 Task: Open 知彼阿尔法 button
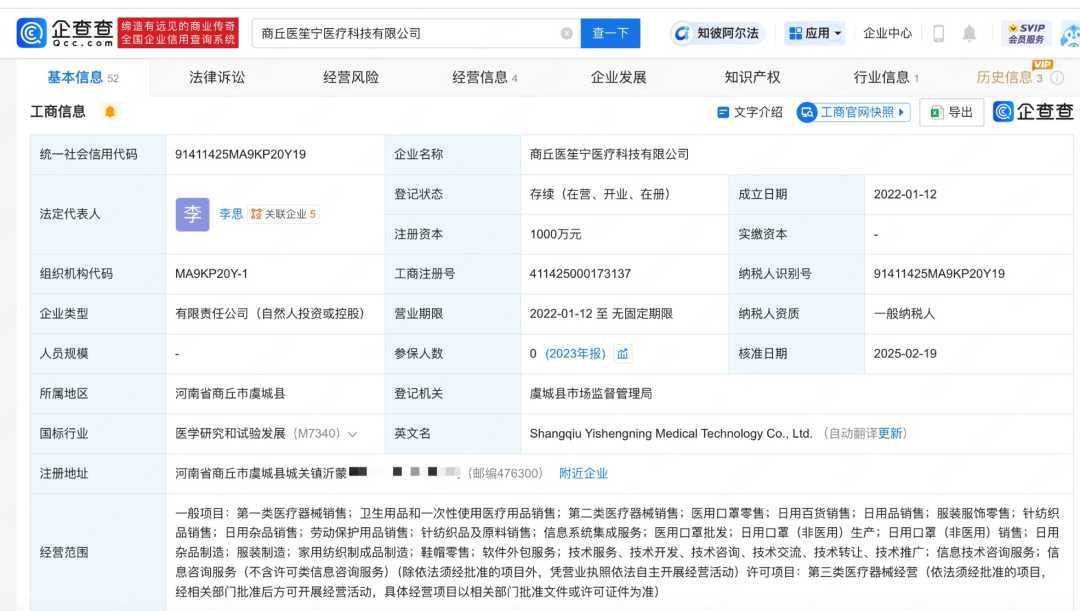[718, 33]
